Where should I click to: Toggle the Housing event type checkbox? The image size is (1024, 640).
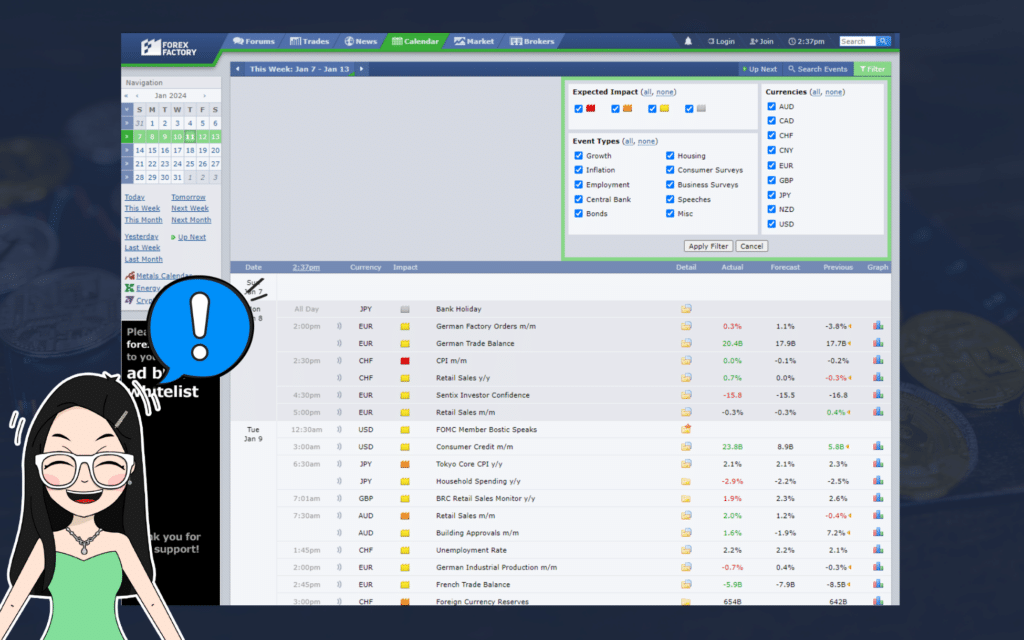pyautogui.click(x=670, y=155)
